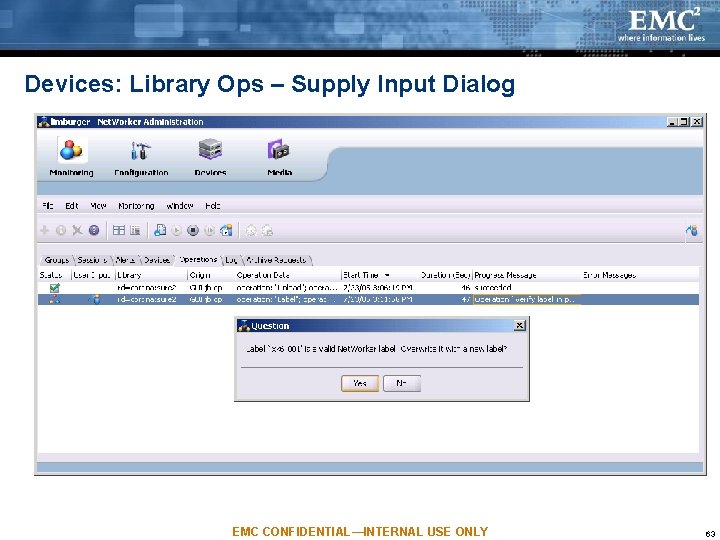Click the Duration (Sec) column header
Screen dimensions: 720x540
pos(445,275)
